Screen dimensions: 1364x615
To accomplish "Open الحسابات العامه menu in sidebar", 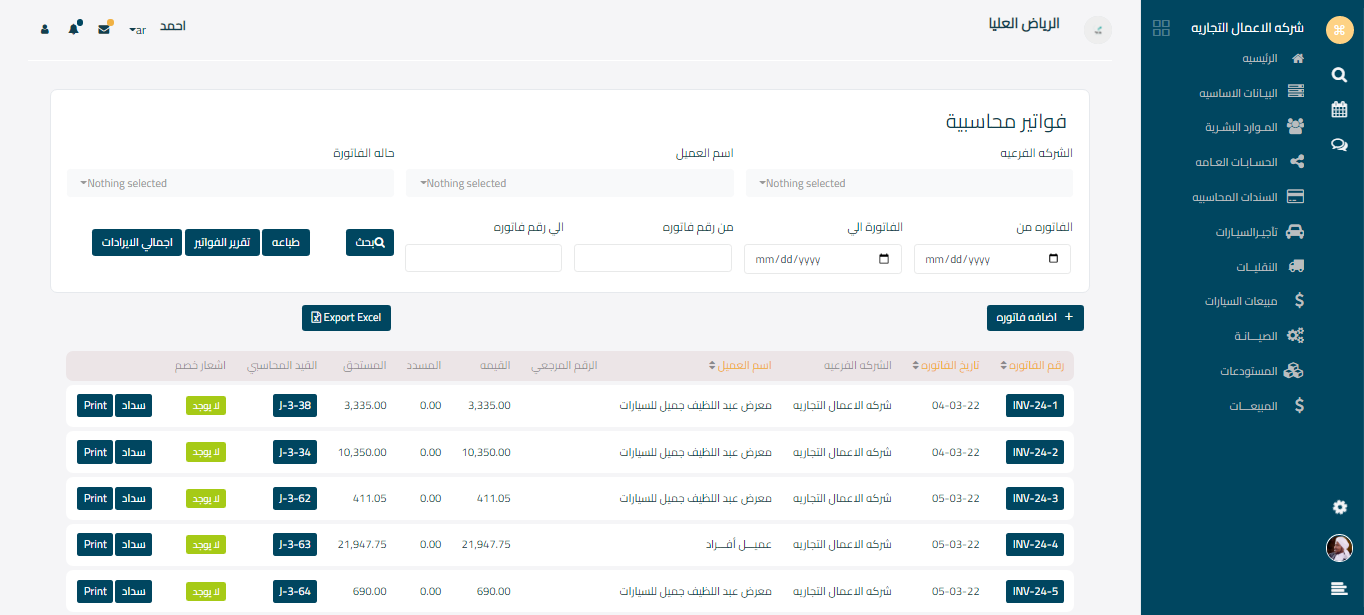I will tap(1249, 162).
